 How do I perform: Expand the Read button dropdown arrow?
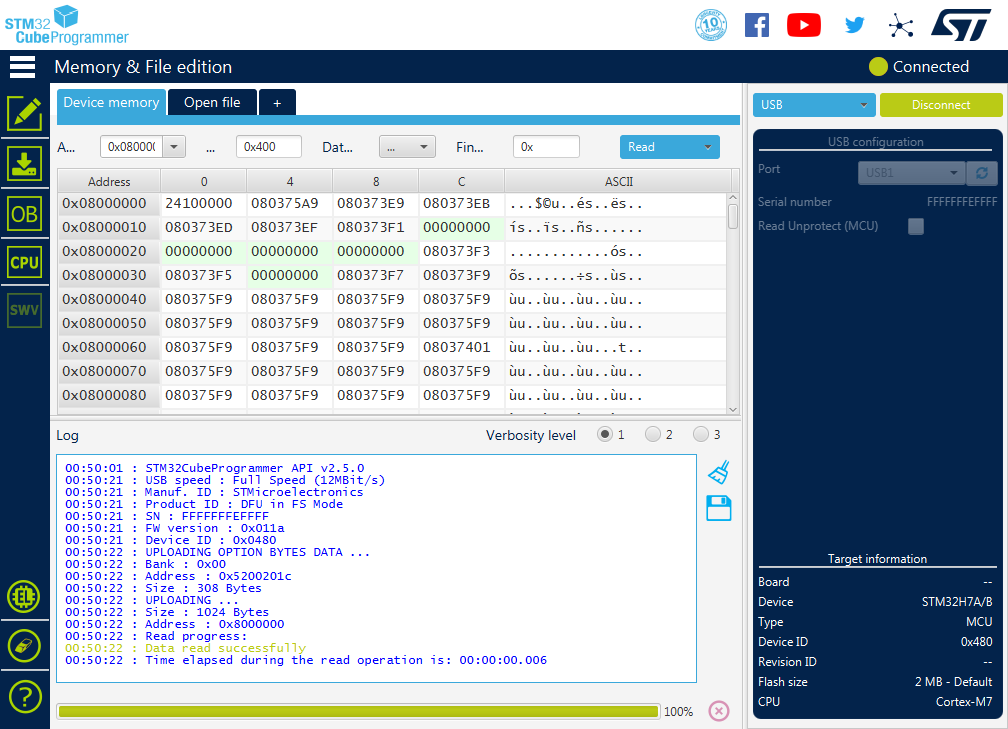pyautogui.click(x=708, y=147)
